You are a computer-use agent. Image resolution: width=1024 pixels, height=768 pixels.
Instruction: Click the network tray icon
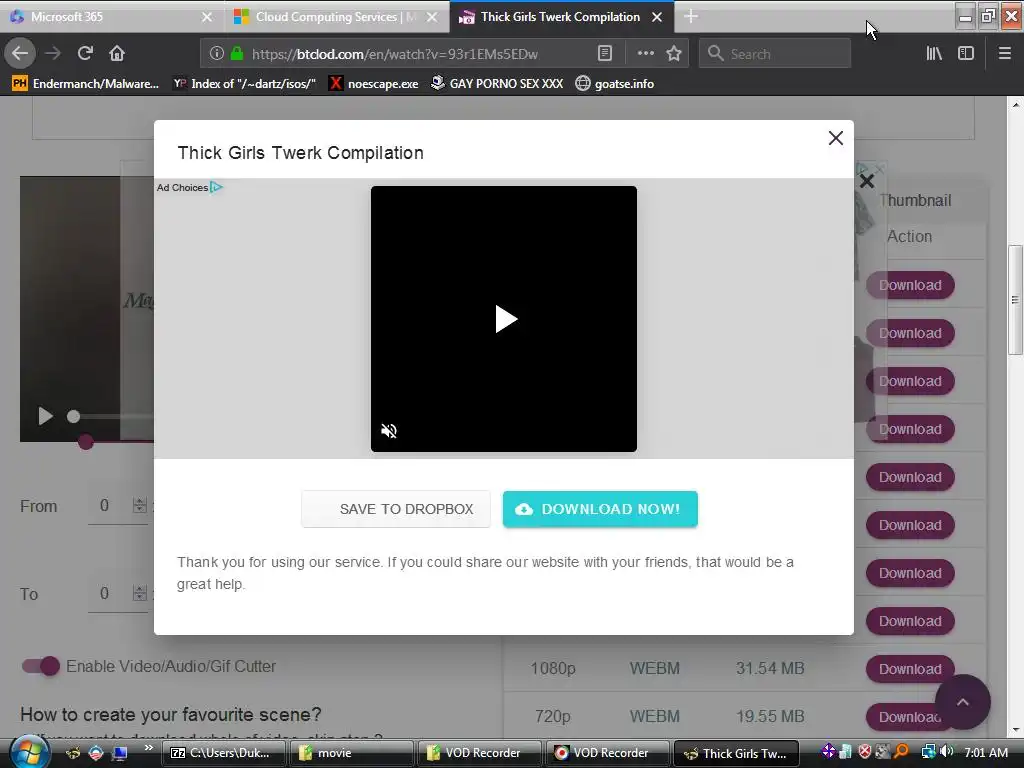[x=928, y=752]
